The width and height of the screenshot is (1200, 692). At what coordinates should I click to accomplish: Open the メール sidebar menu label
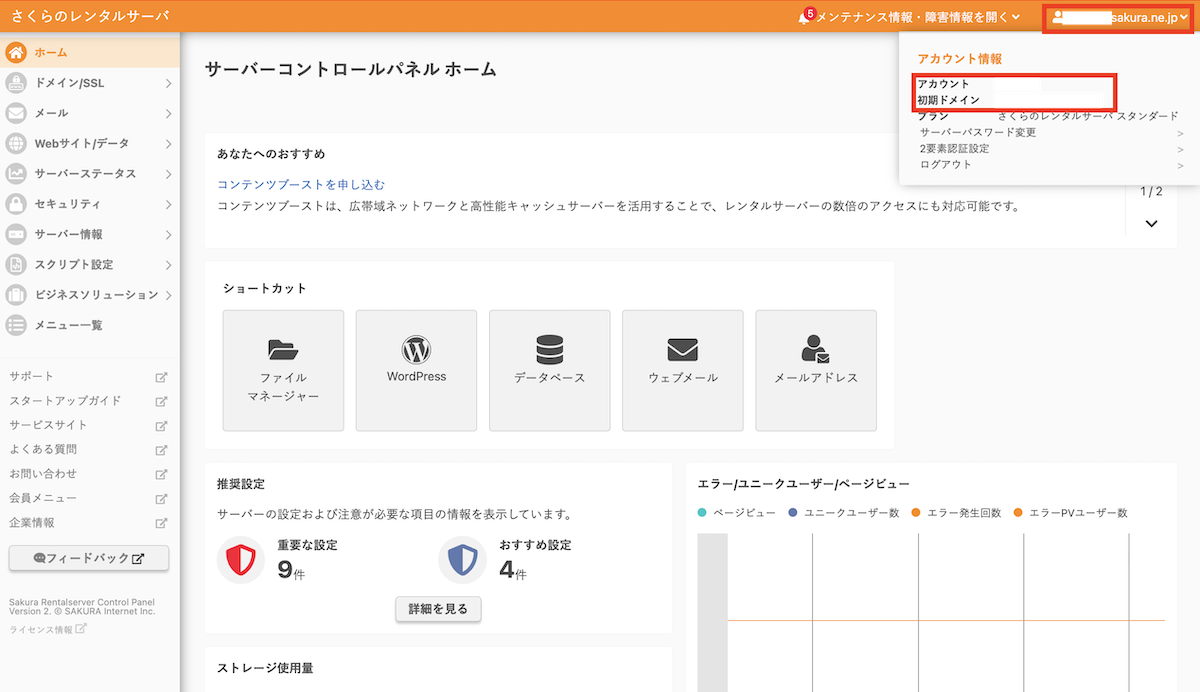coord(52,113)
